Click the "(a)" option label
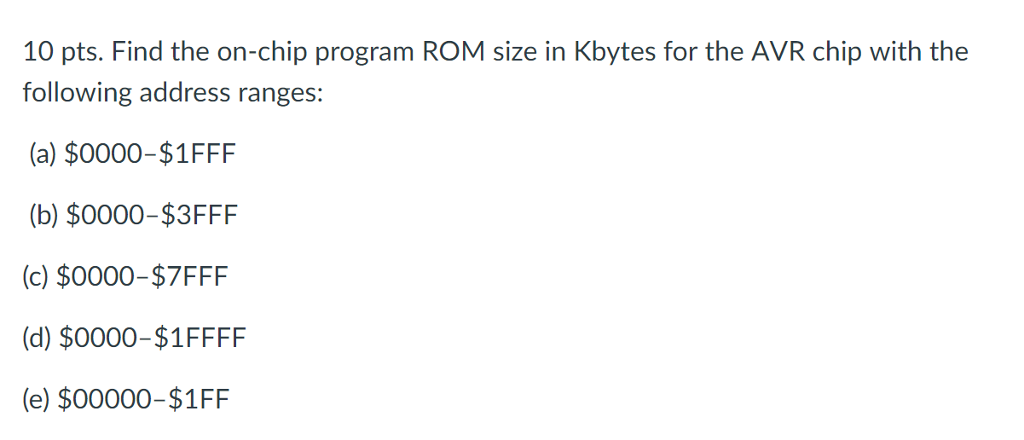The height and width of the screenshot is (440, 1024). (43, 155)
